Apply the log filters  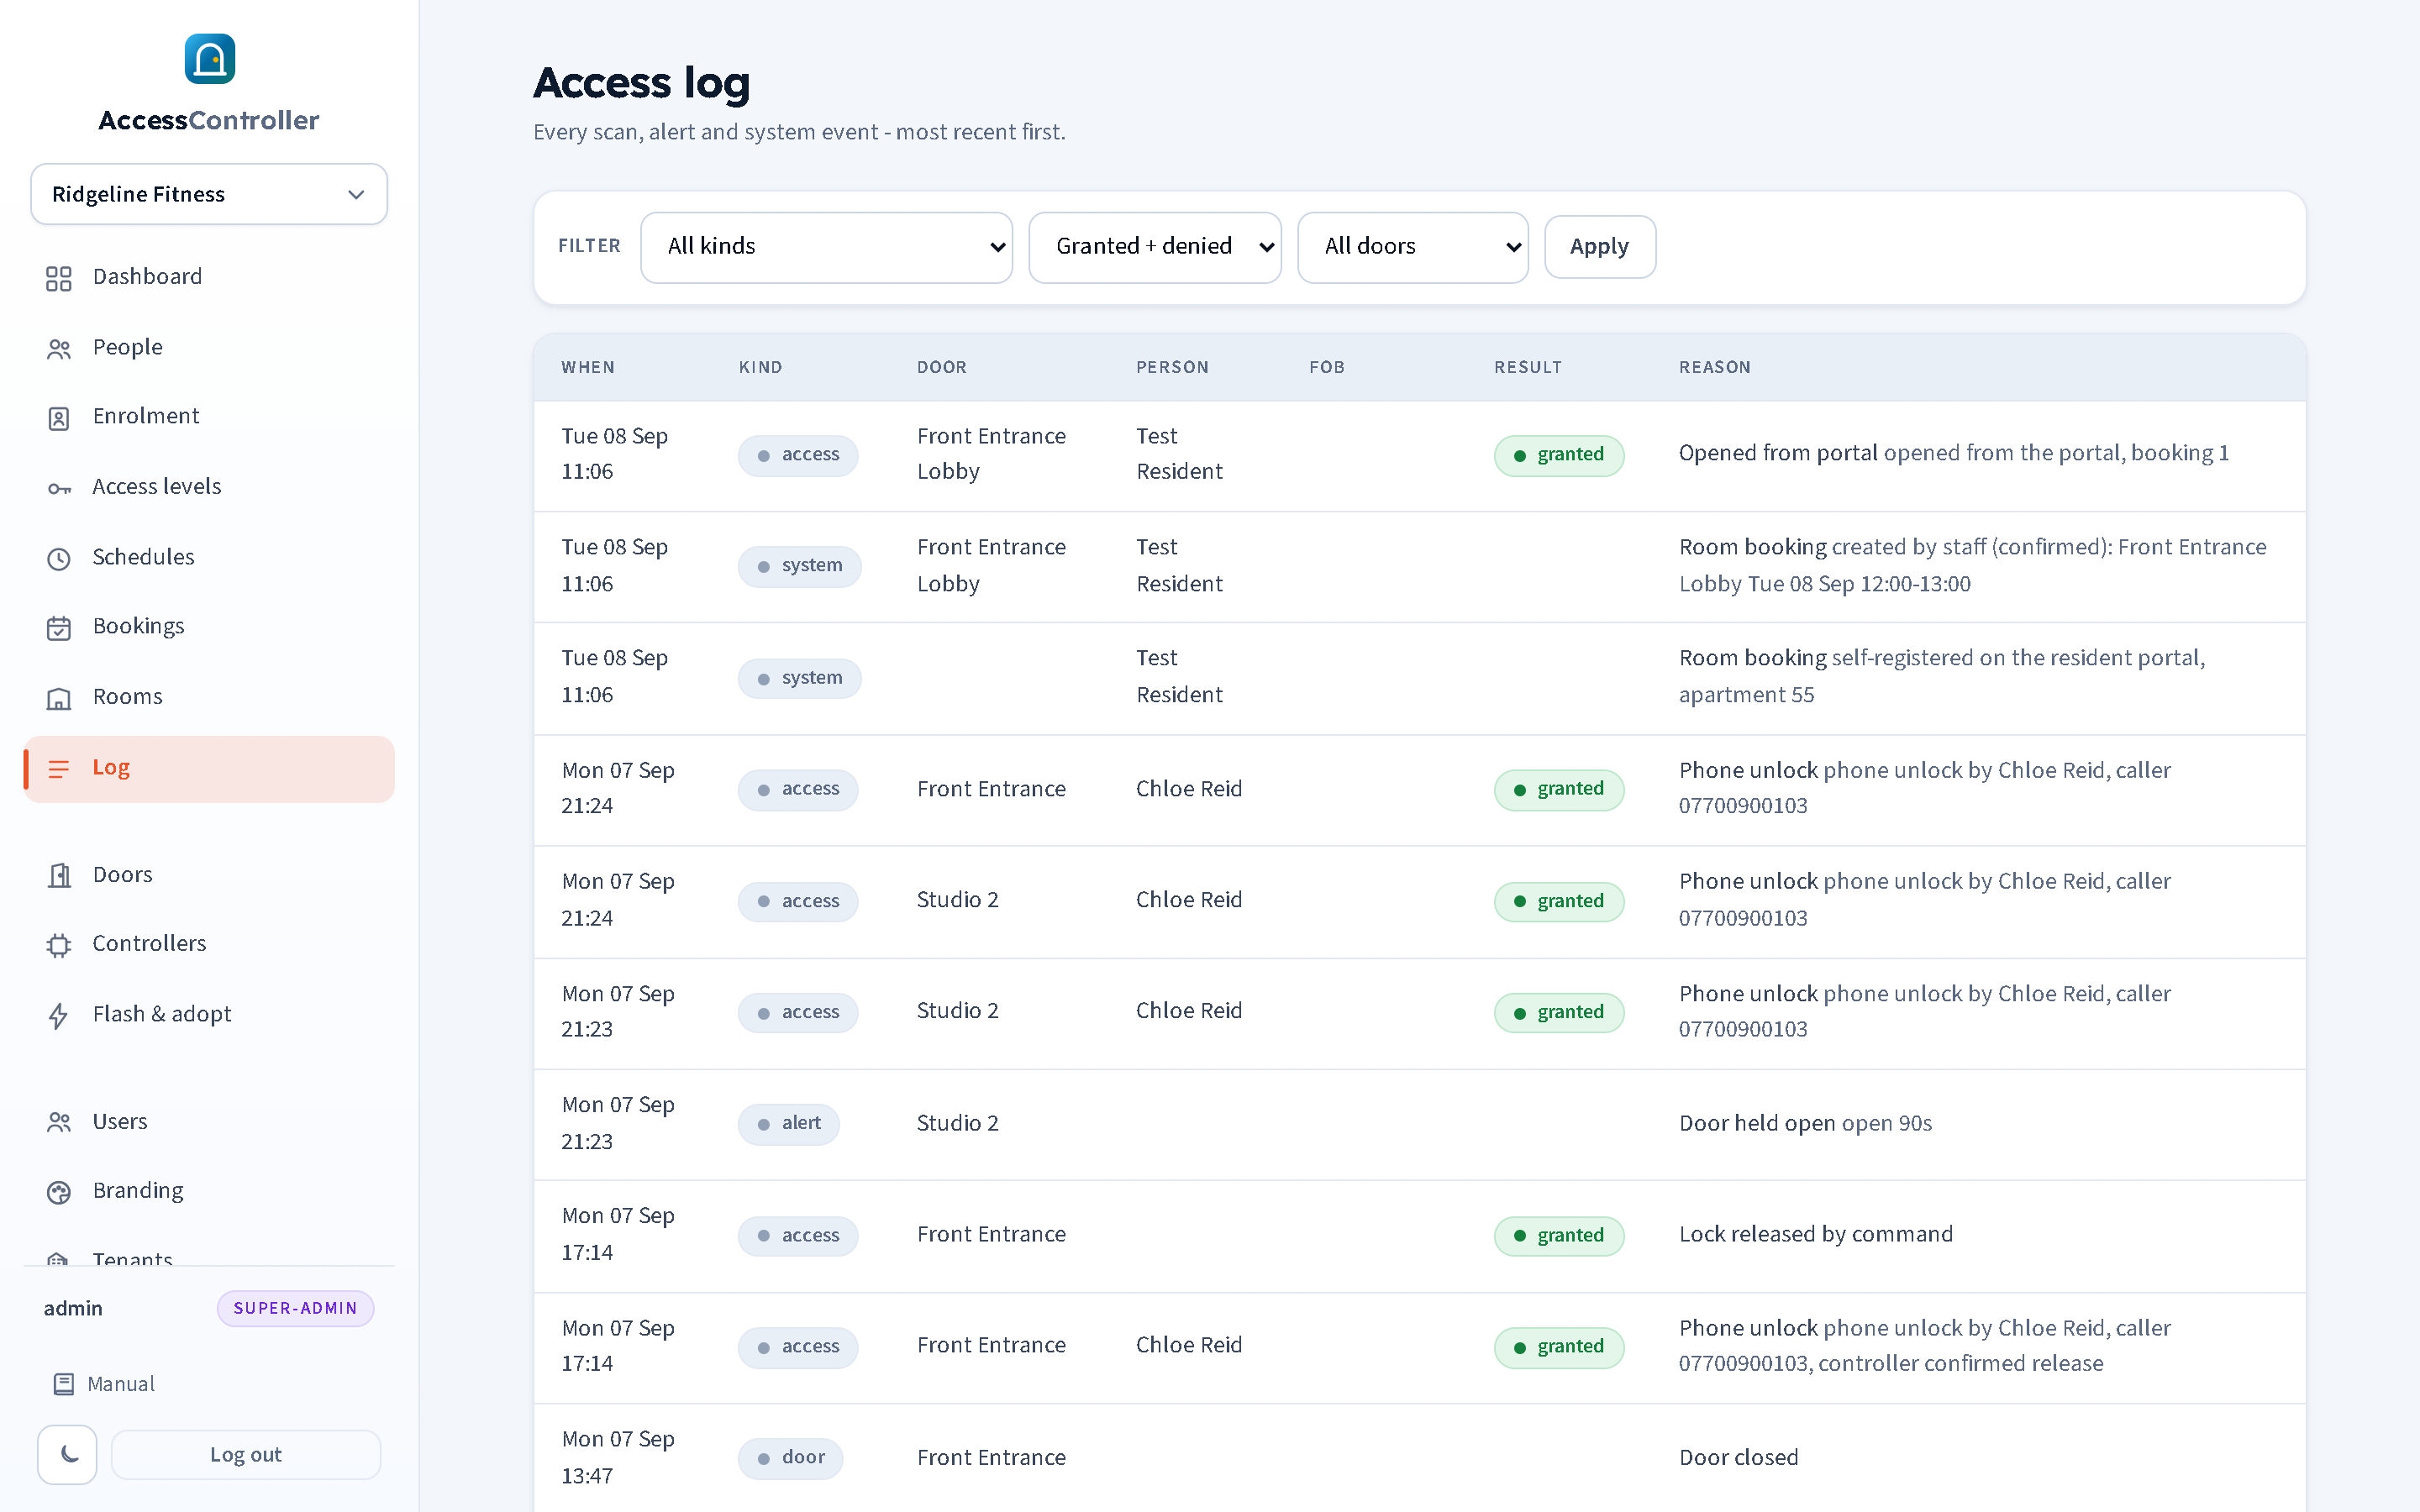[x=1599, y=247]
